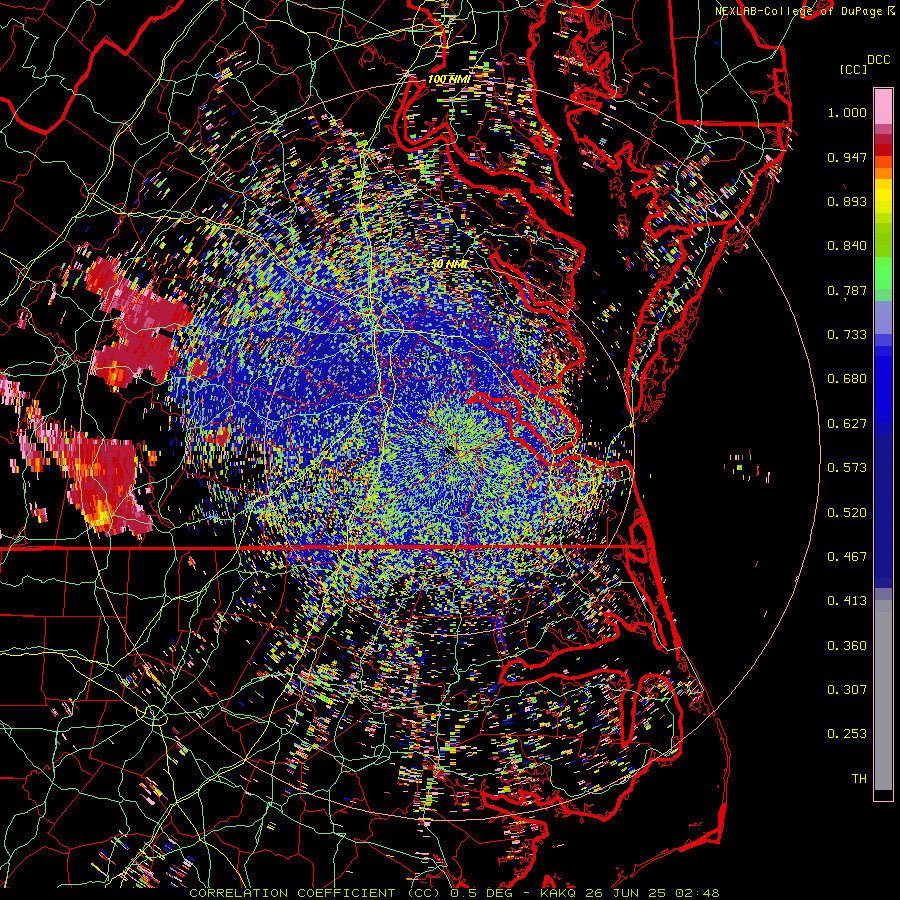This screenshot has height=900, width=900.
Task: Click the 50 NMI range ring label
Action: coord(449,264)
